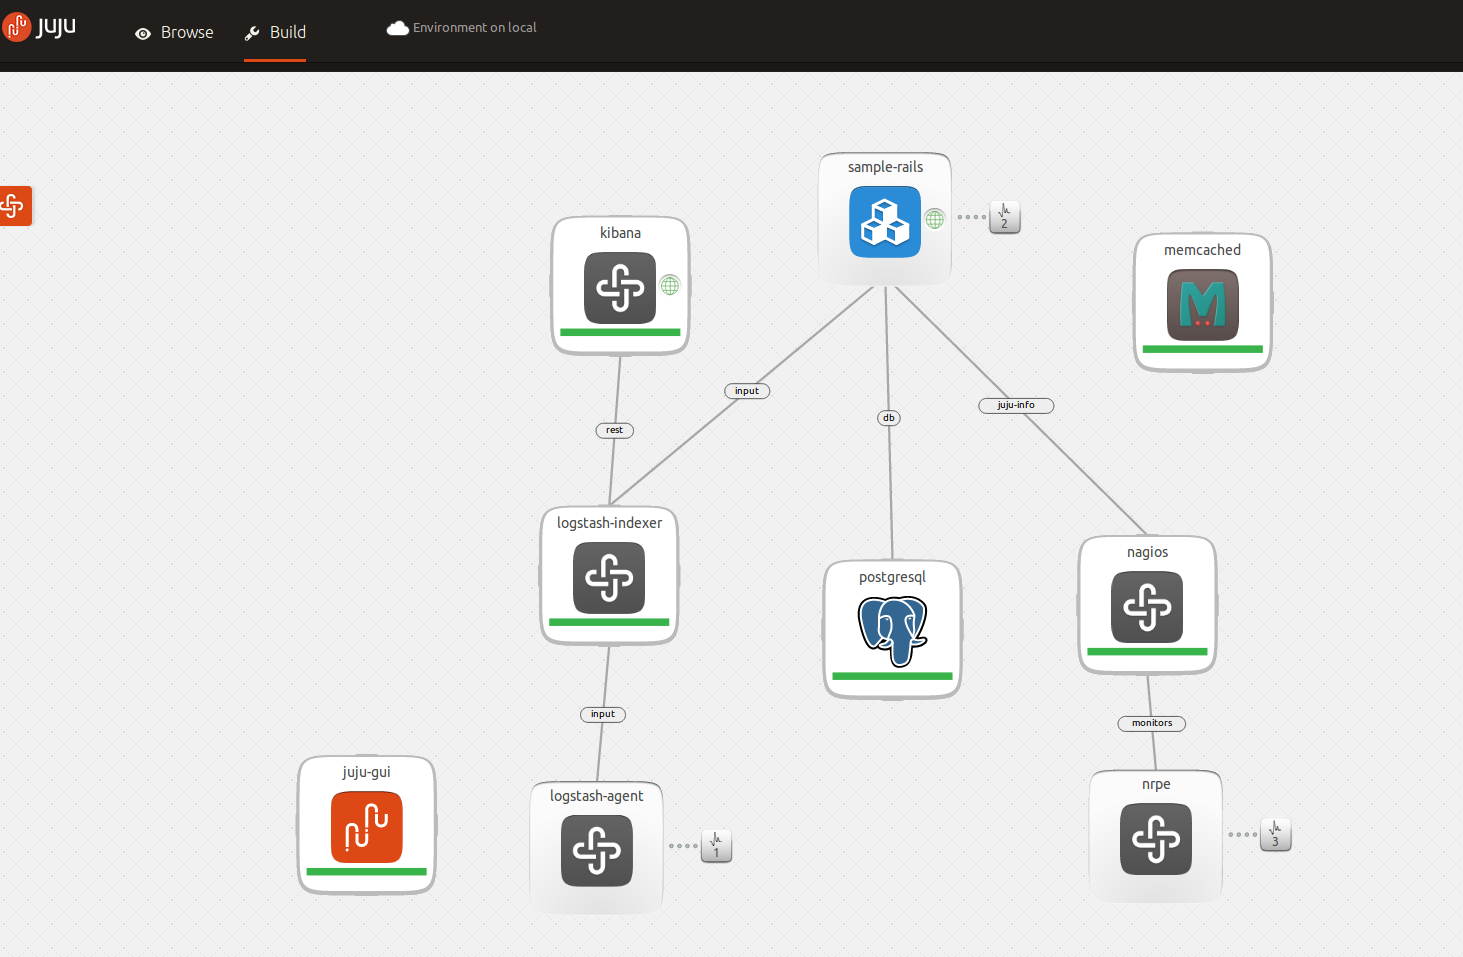The image size is (1463, 957).
Task: Click the green health bar on postgresql
Action: click(892, 676)
